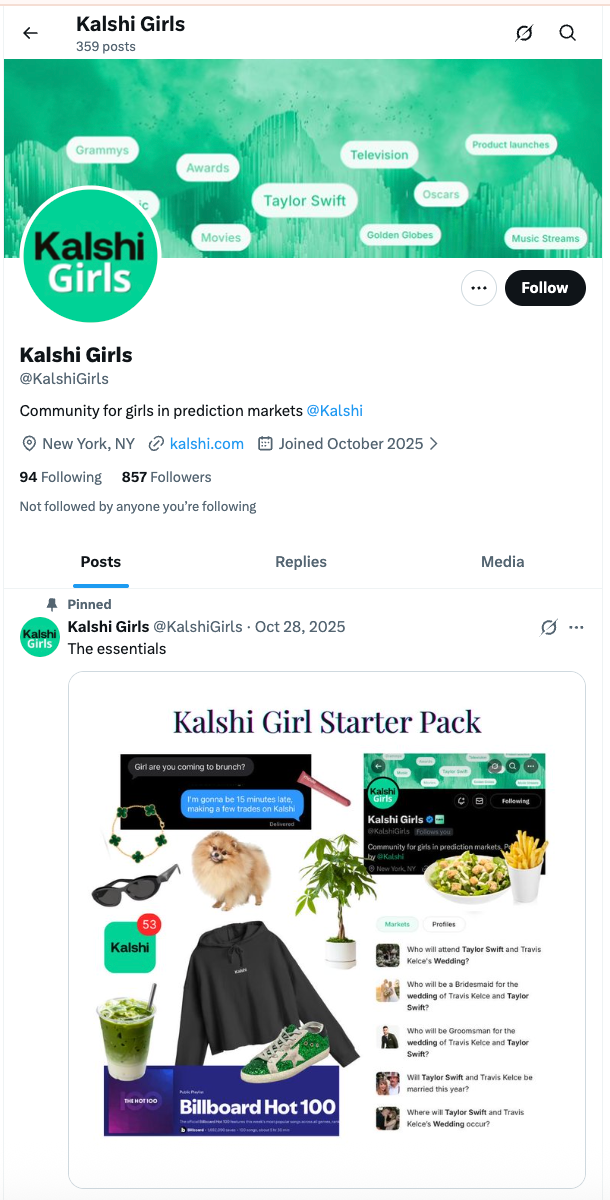View the 857 Followers list
The image size is (610, 1200).
166,477
